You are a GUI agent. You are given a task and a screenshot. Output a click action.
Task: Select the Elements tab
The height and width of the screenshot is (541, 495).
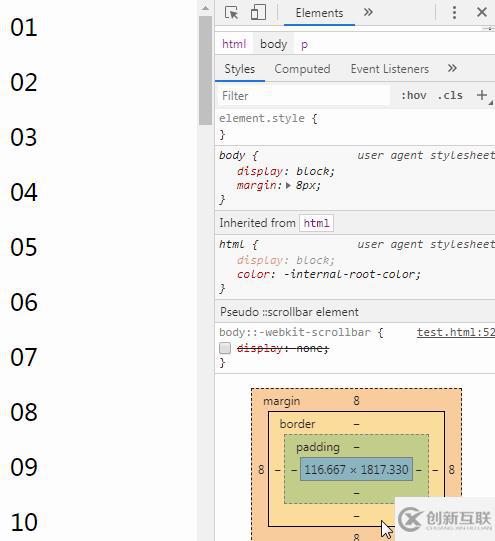[319, 13]
